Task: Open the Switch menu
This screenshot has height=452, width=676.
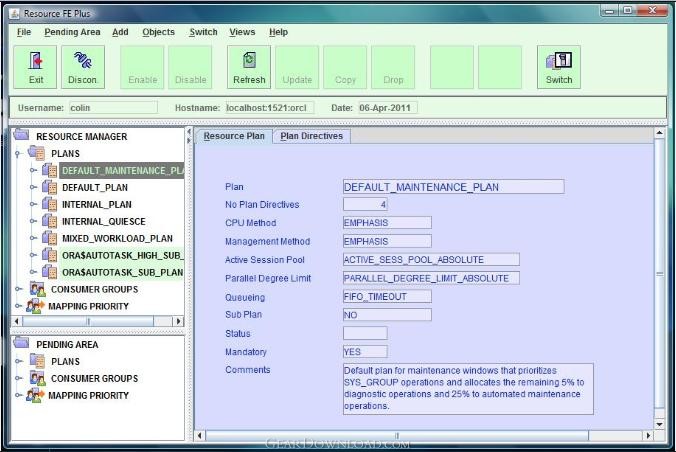Action: coord(203,32)
